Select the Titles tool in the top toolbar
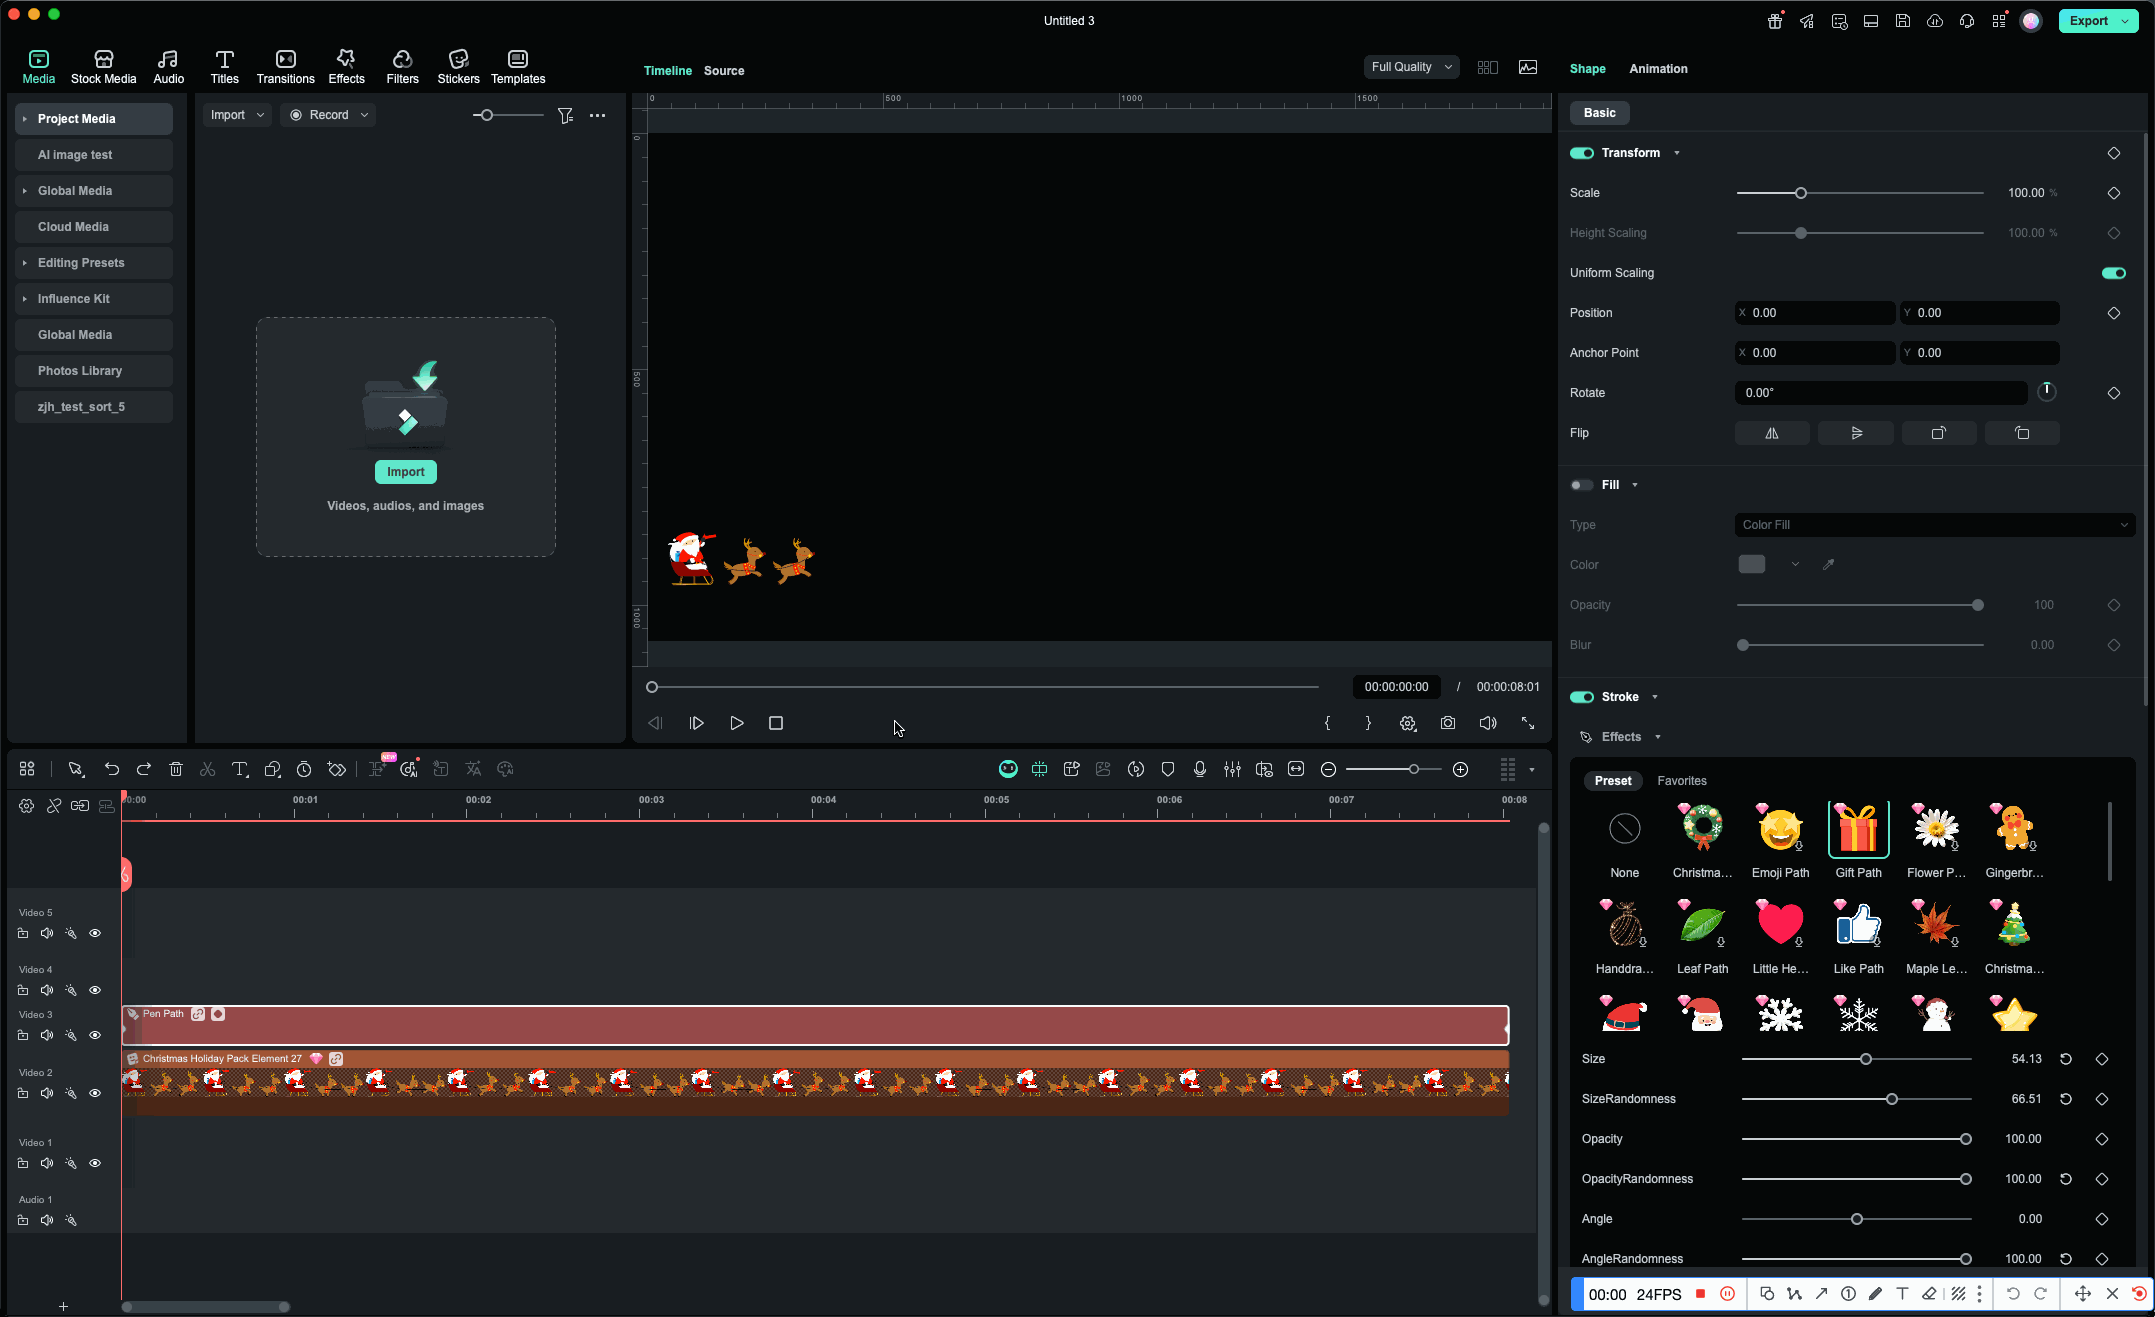The height and width of the screenshot is (1317, 2155). coord(225,65)
